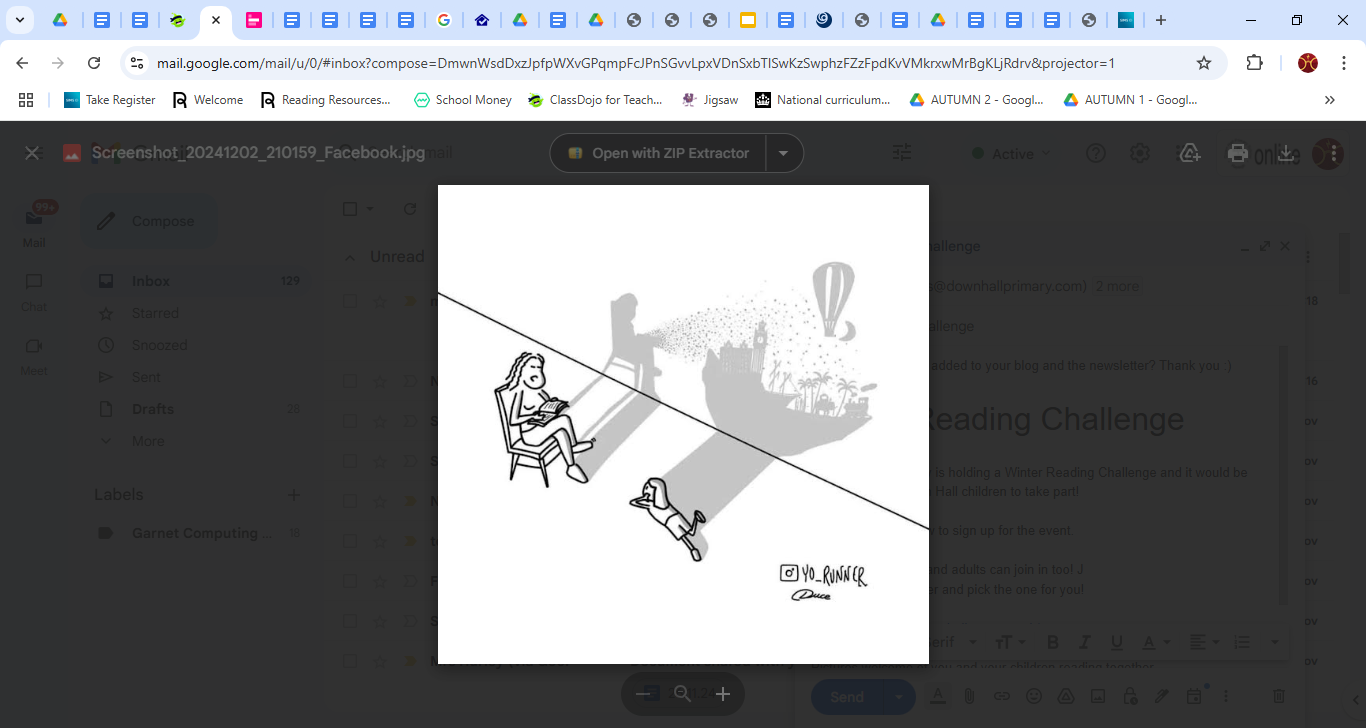Toggle italic in compose toolbar
This screenshot has height=728, width=1366.
tap(1085, 642)
